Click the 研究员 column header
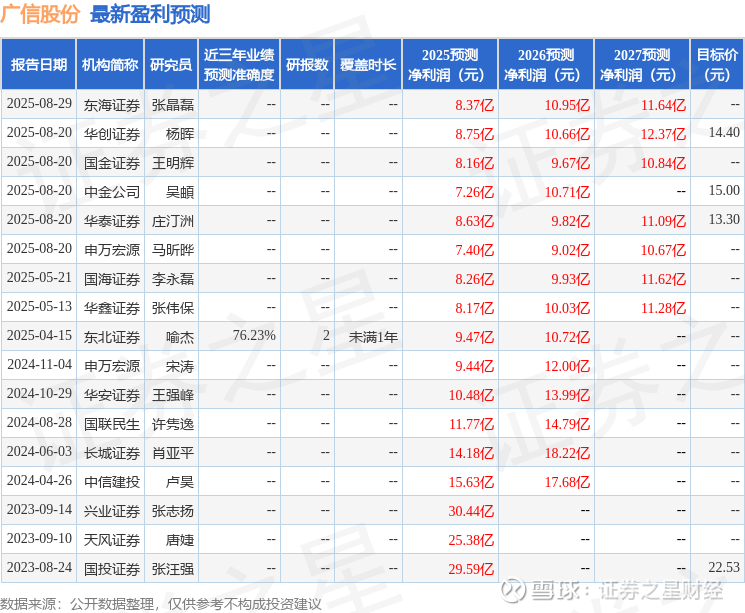 click(171, 65)
